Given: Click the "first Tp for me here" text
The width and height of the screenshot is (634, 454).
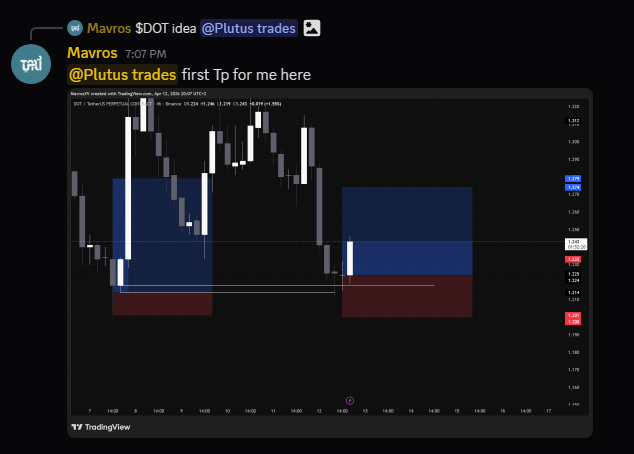Looking at the screenshot, I should click(x=246, y=75).
